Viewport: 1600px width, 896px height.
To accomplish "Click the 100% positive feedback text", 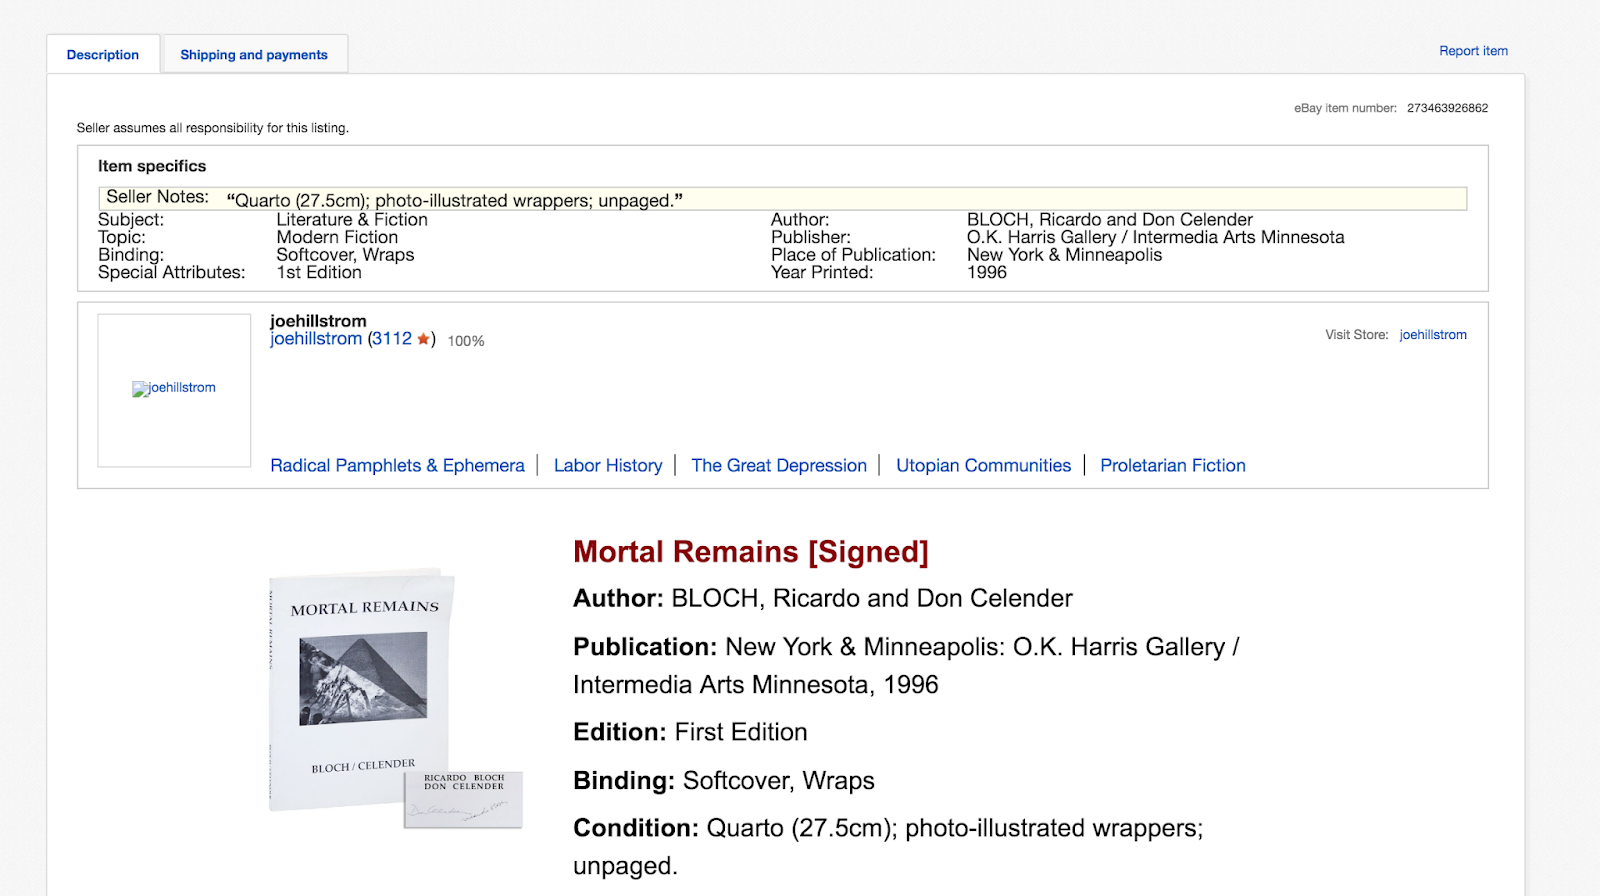I will point(466,341).
